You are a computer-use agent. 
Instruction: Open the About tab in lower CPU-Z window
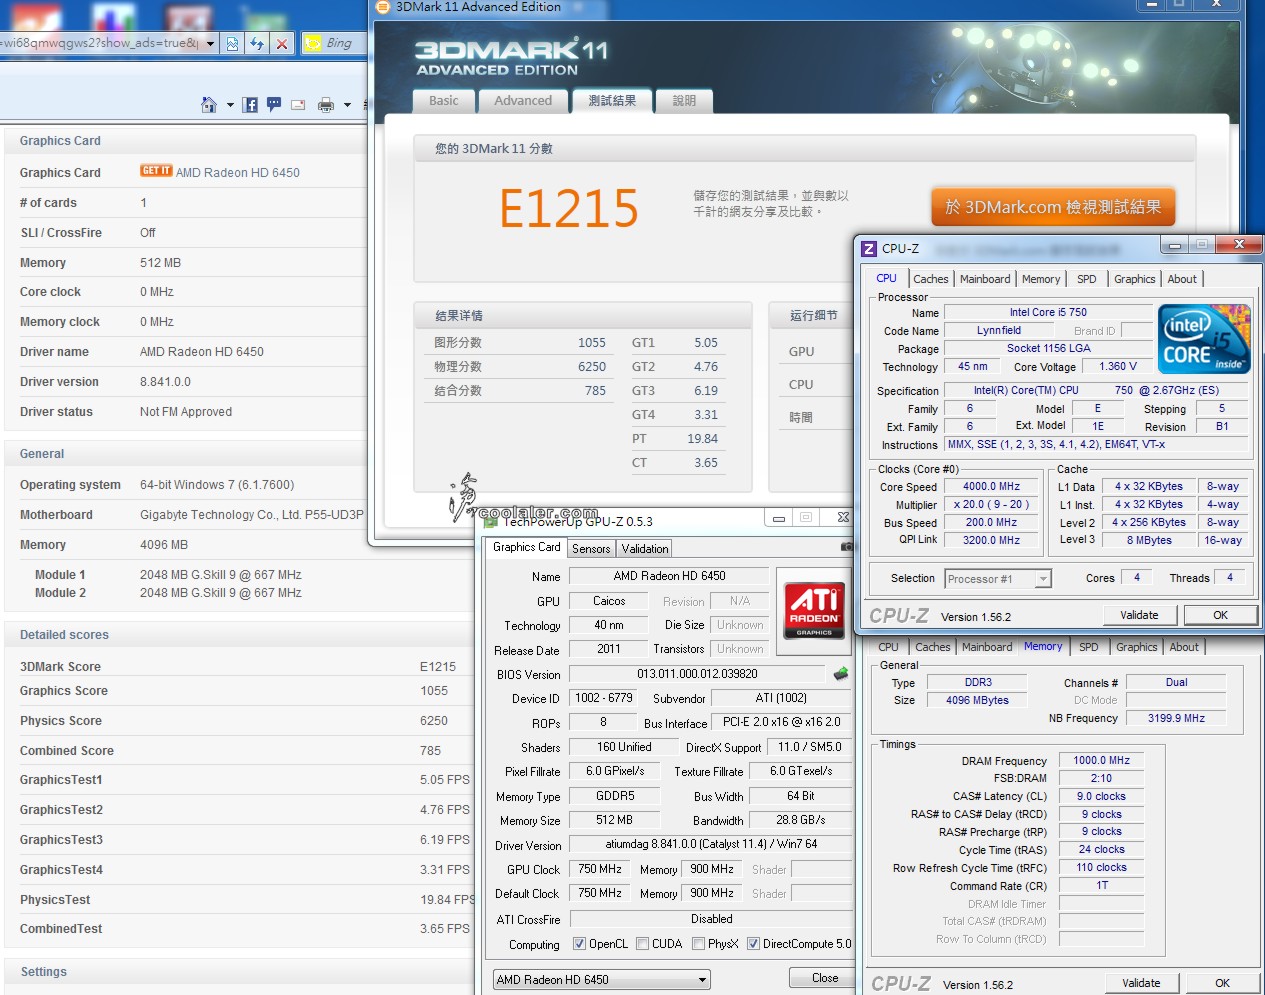1184,647
